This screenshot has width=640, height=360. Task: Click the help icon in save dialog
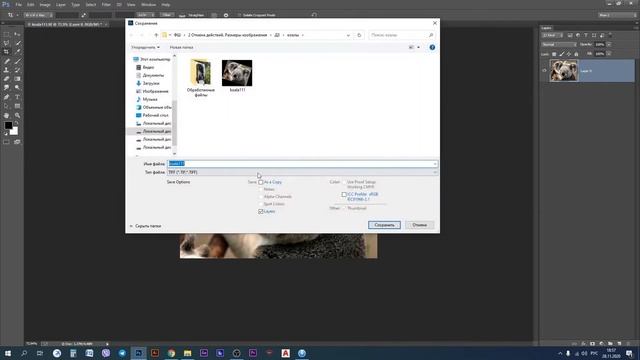point(432,47)
